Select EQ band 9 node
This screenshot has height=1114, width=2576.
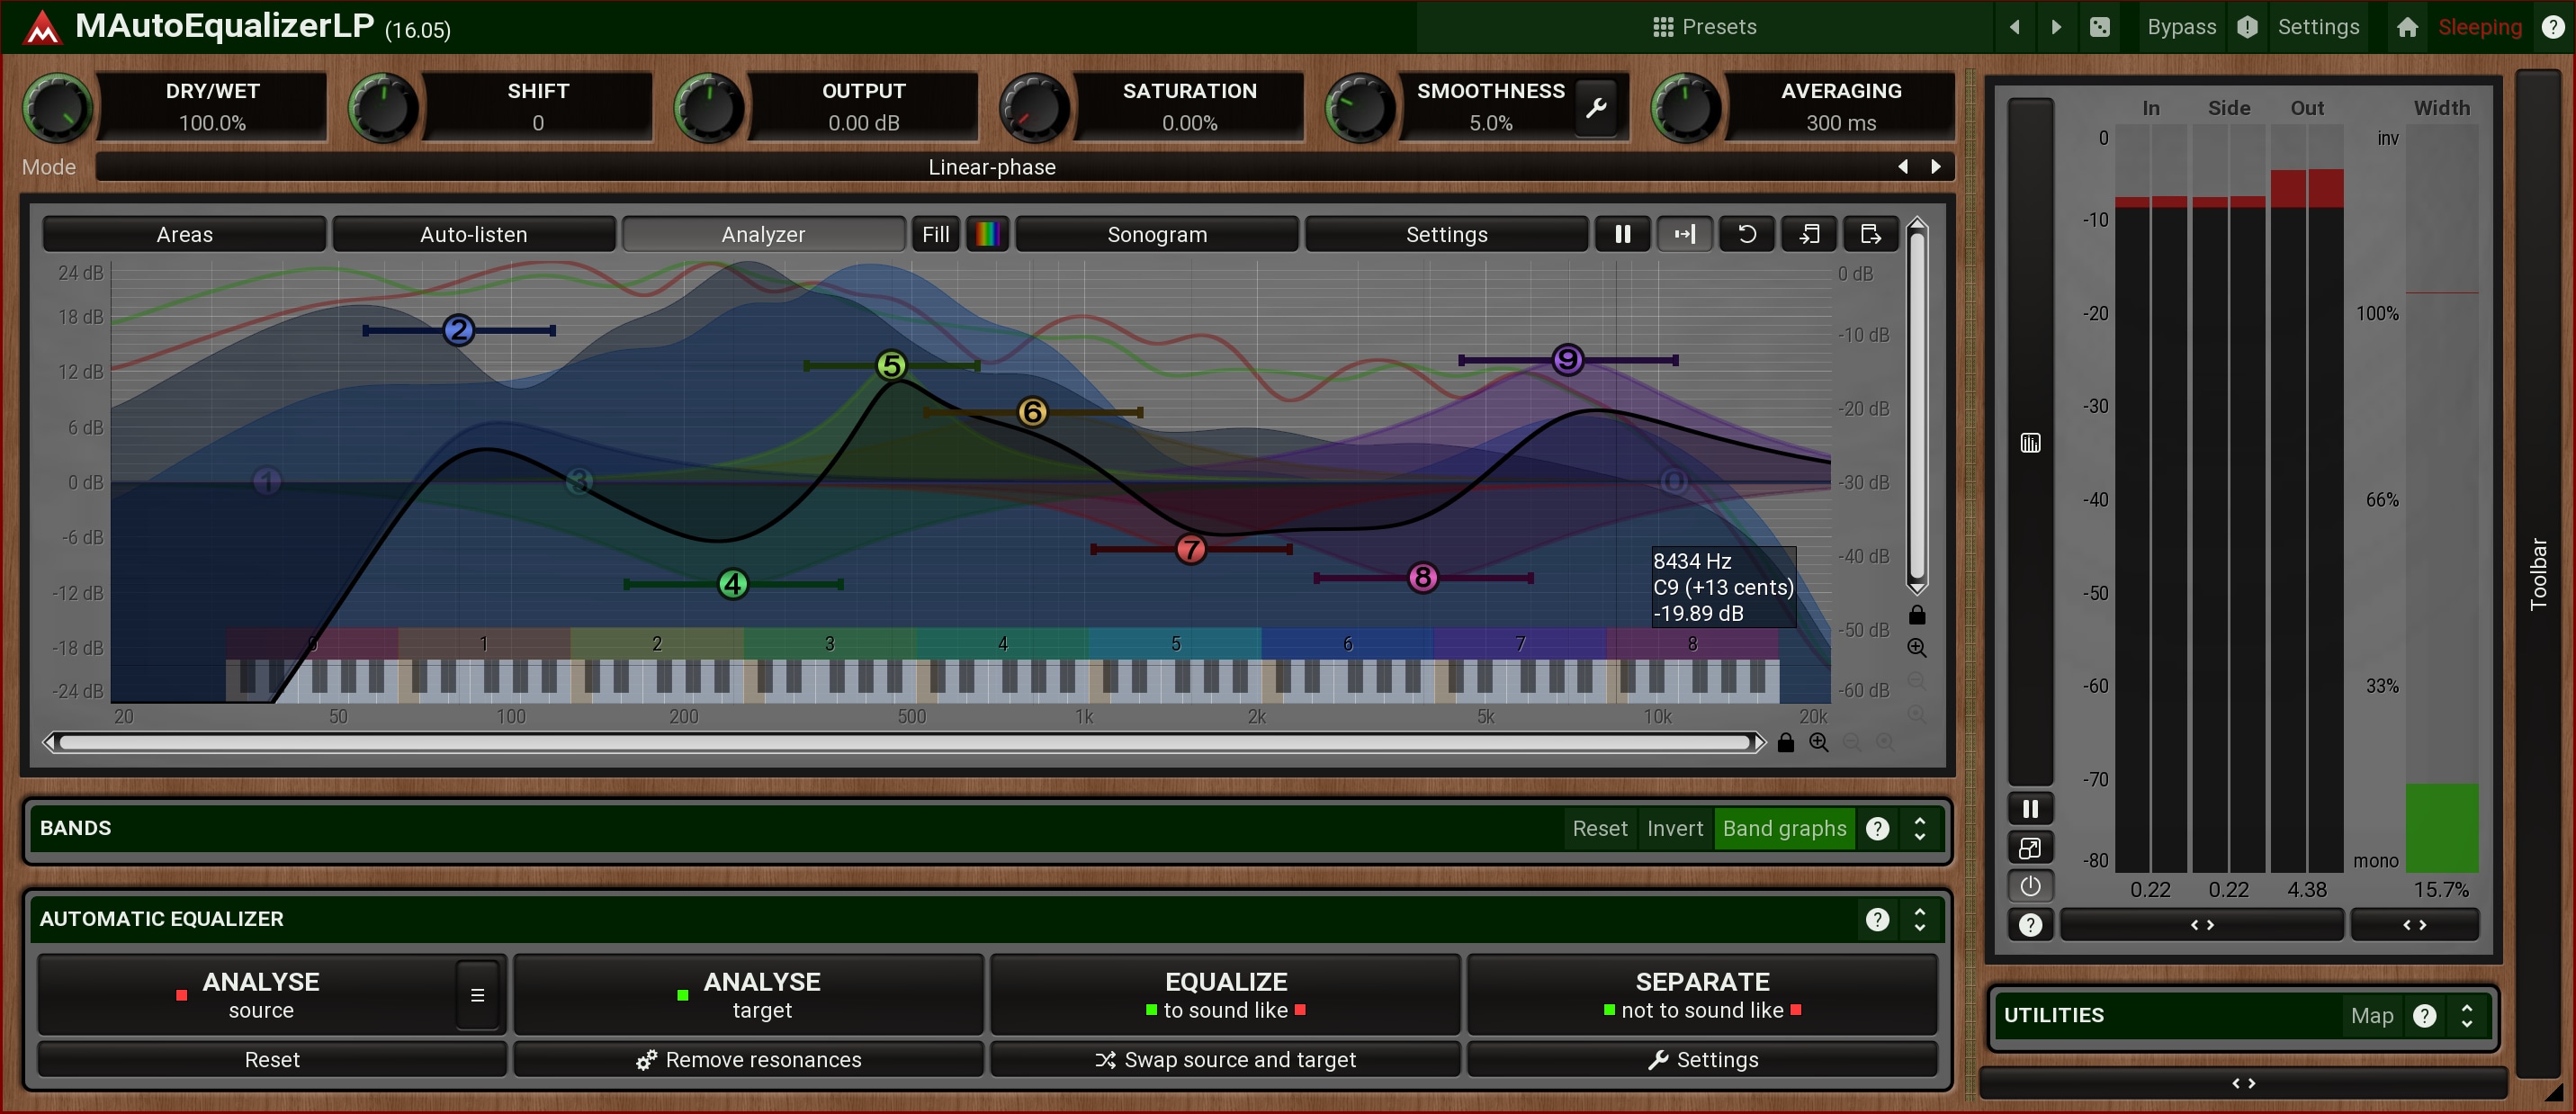1568,360
